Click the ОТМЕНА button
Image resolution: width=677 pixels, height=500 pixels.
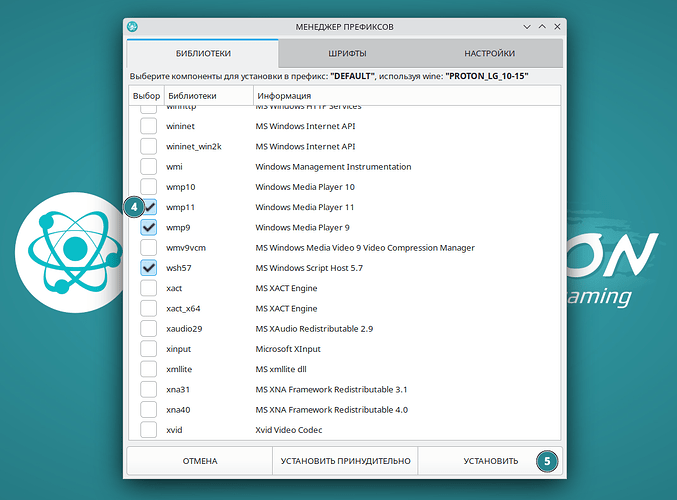199,461
